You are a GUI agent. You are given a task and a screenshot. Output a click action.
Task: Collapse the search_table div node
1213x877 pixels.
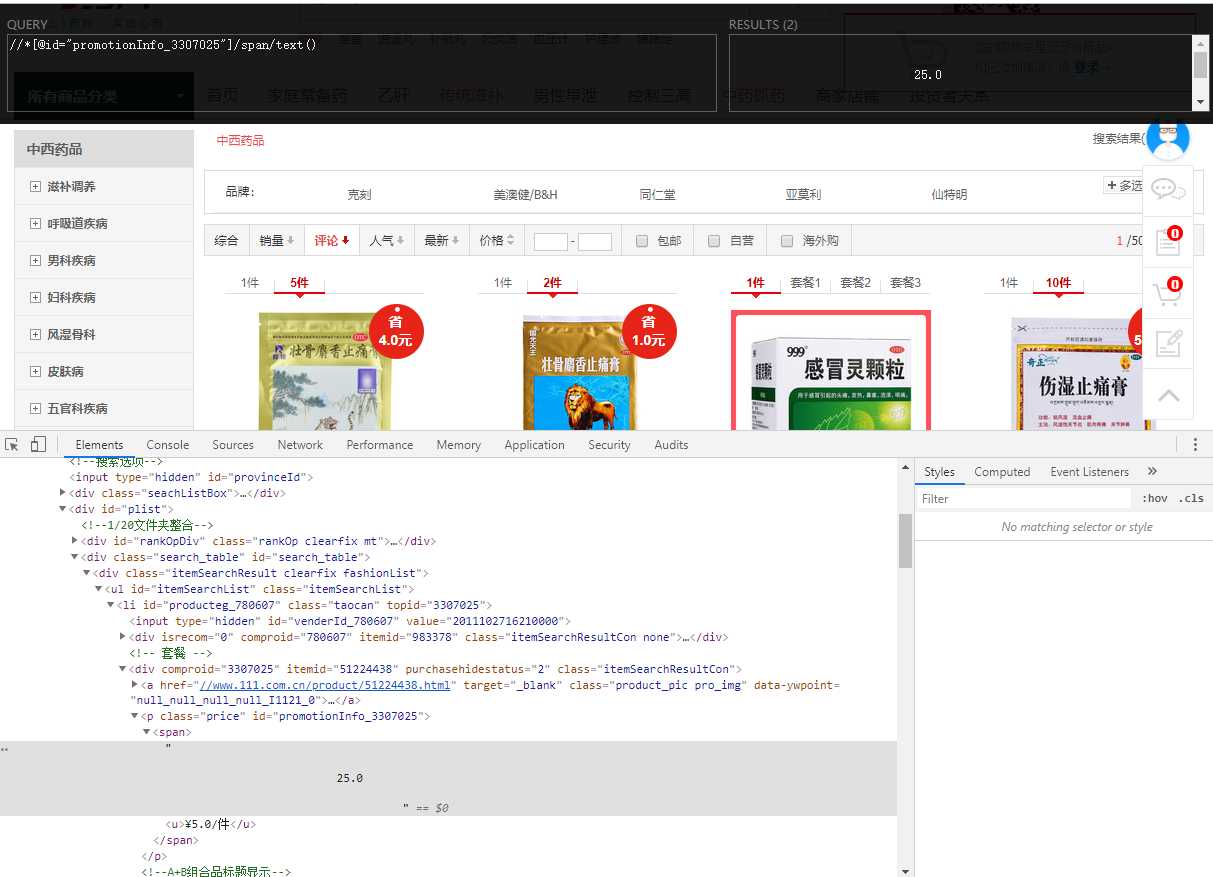point(75,557)
